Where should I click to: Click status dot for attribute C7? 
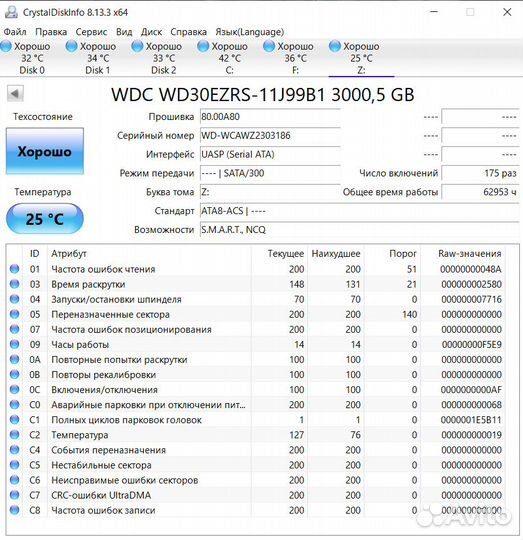click(x=14, y=495)
